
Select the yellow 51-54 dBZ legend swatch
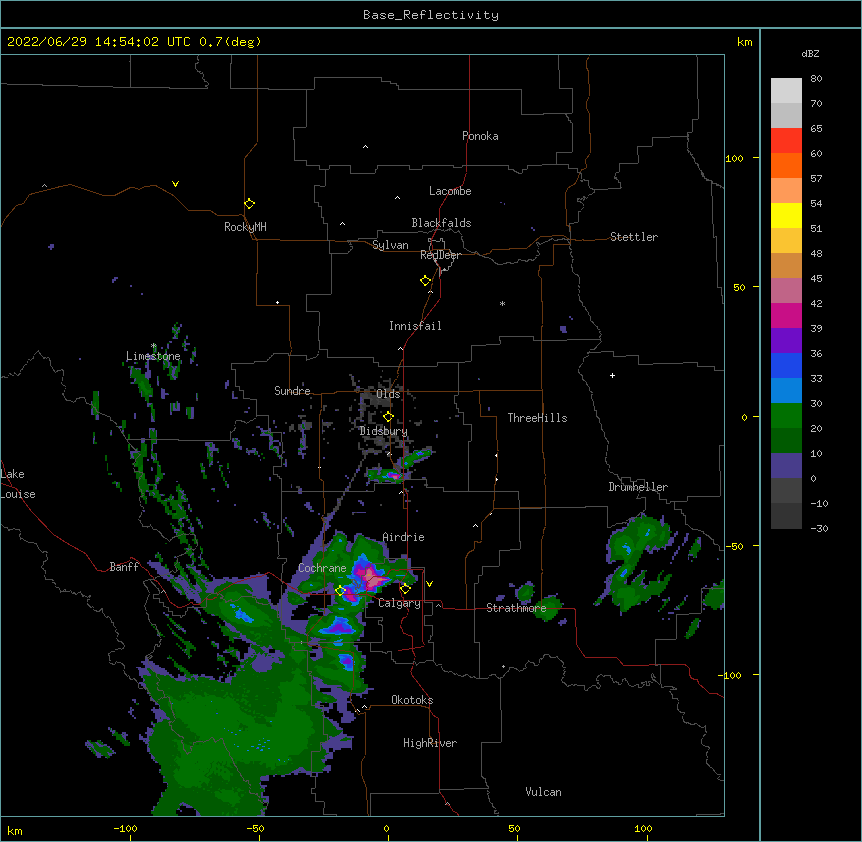[x=786, y=215]
